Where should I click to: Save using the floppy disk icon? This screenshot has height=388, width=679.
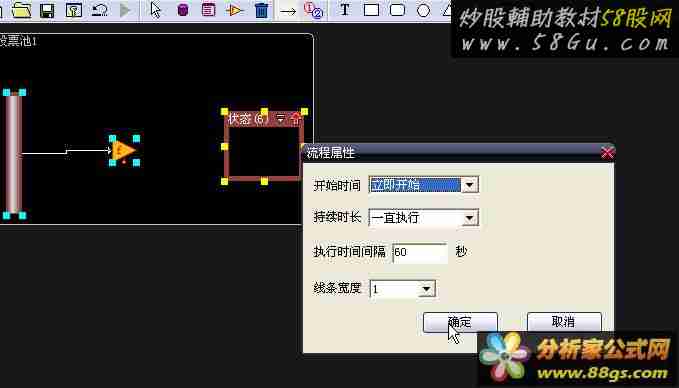coord(47,10)
